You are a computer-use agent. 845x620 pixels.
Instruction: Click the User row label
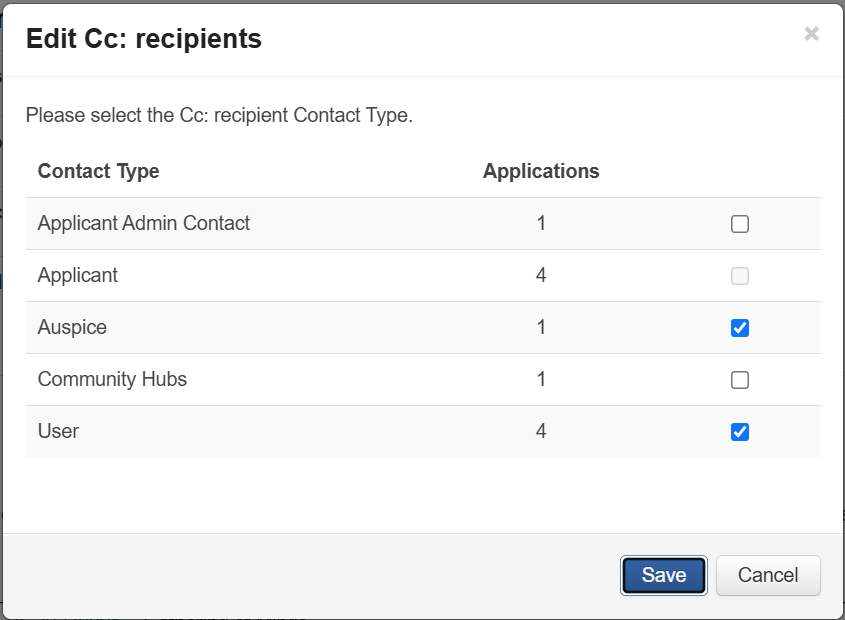pos(58,431)
